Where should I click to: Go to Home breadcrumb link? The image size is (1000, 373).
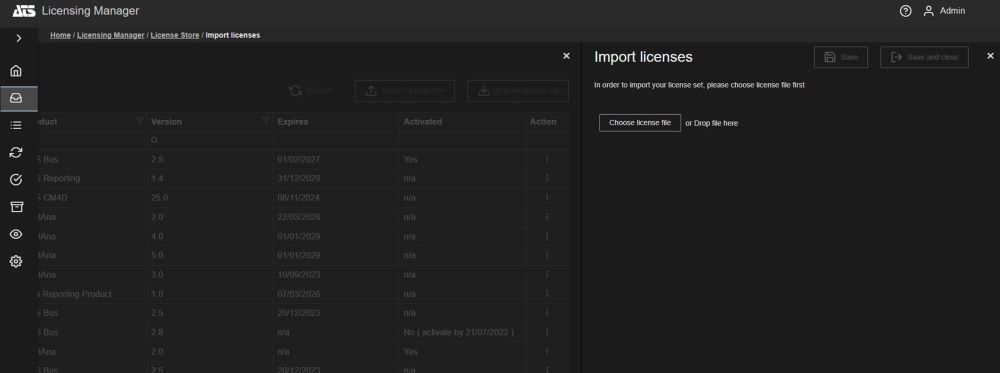61,35
